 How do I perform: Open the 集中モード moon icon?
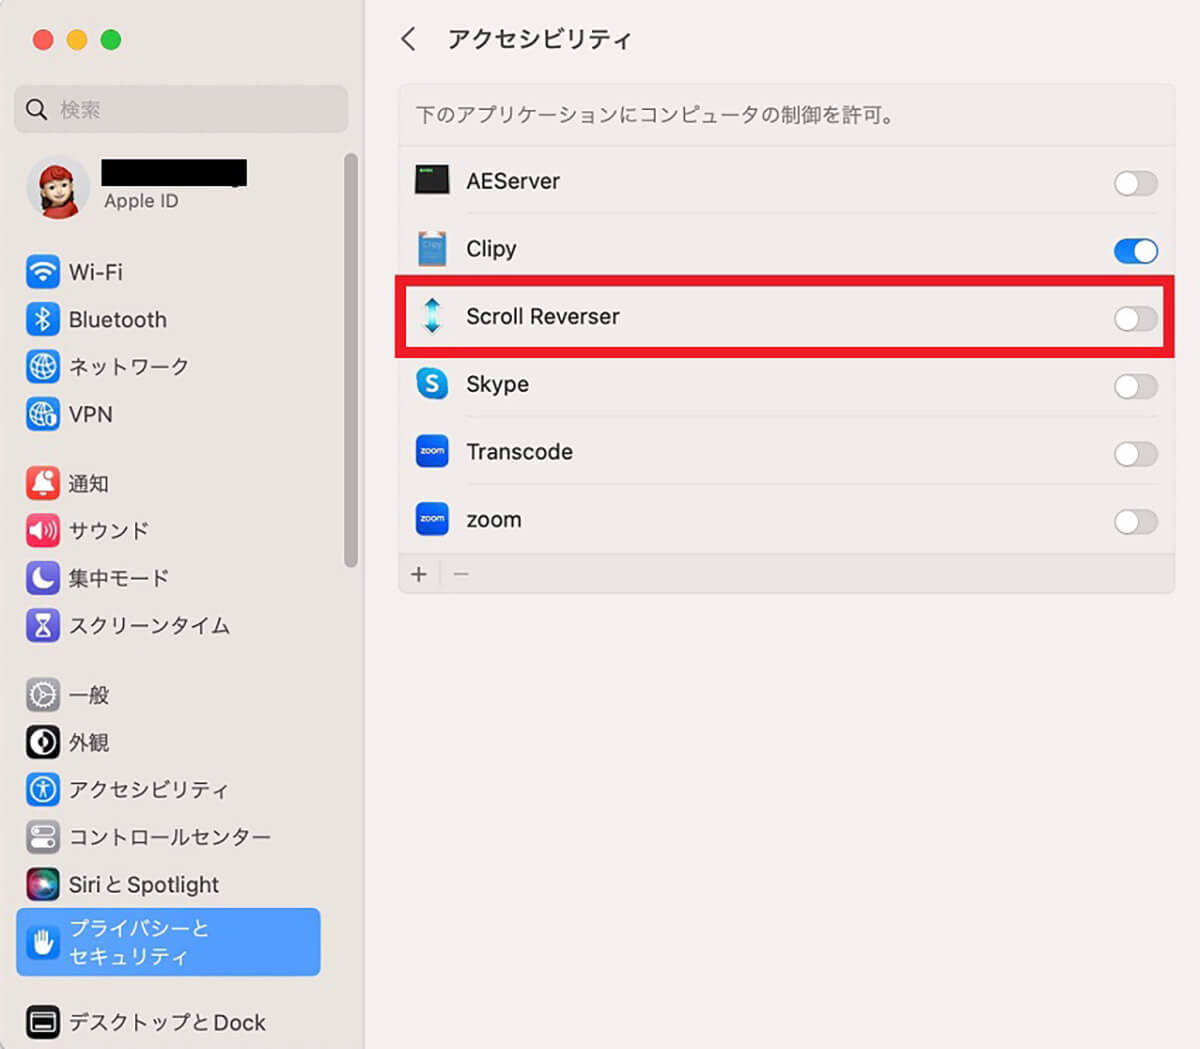pos(43,578)
